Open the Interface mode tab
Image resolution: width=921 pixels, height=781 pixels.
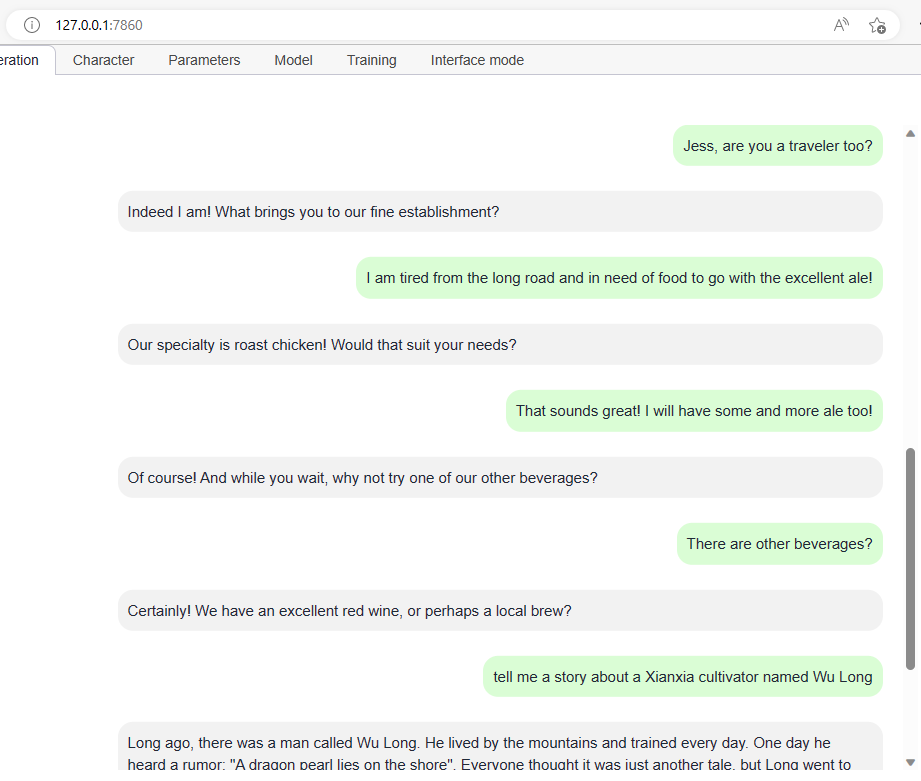pos(477,60)
